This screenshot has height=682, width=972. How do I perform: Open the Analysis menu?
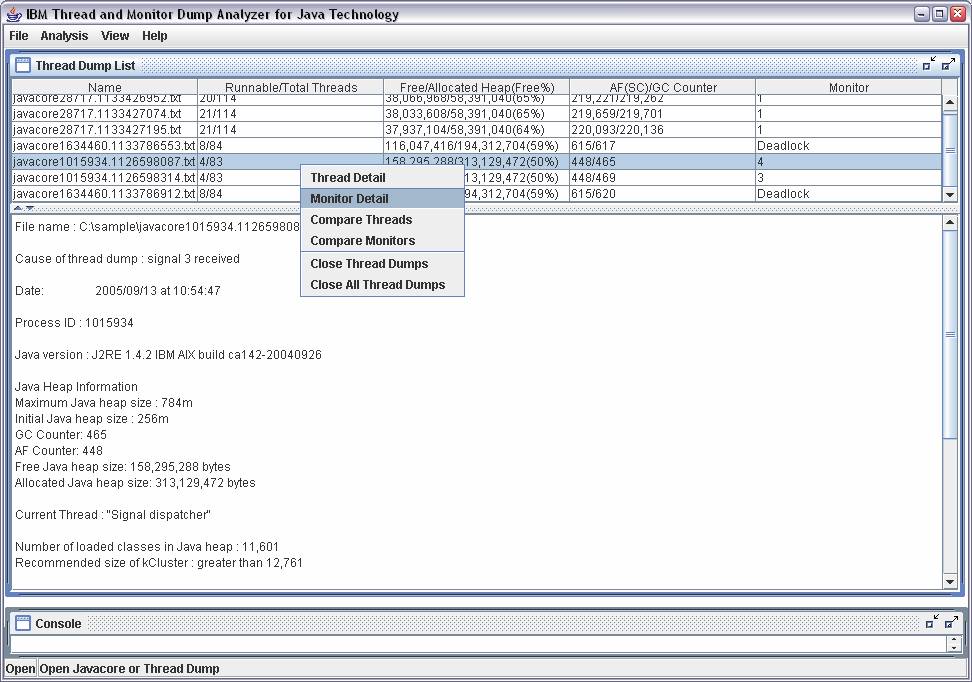(64, 36)
